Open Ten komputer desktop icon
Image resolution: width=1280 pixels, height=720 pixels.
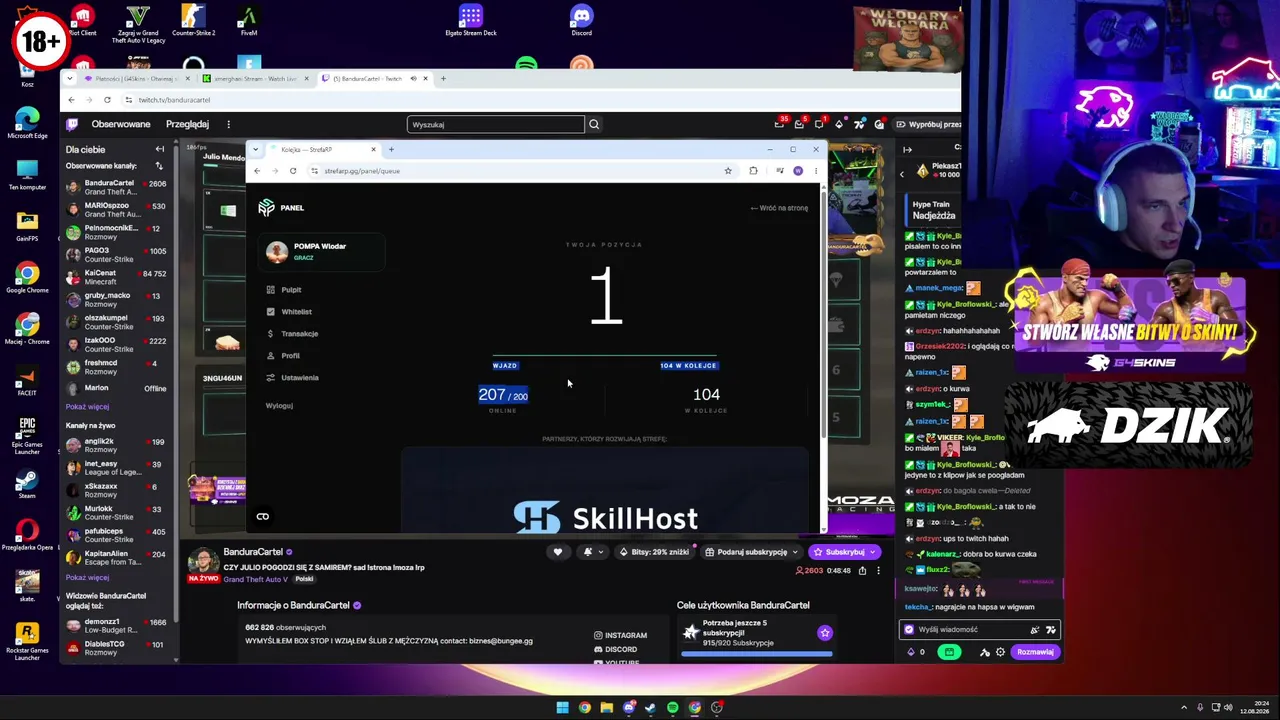point(27,174)
